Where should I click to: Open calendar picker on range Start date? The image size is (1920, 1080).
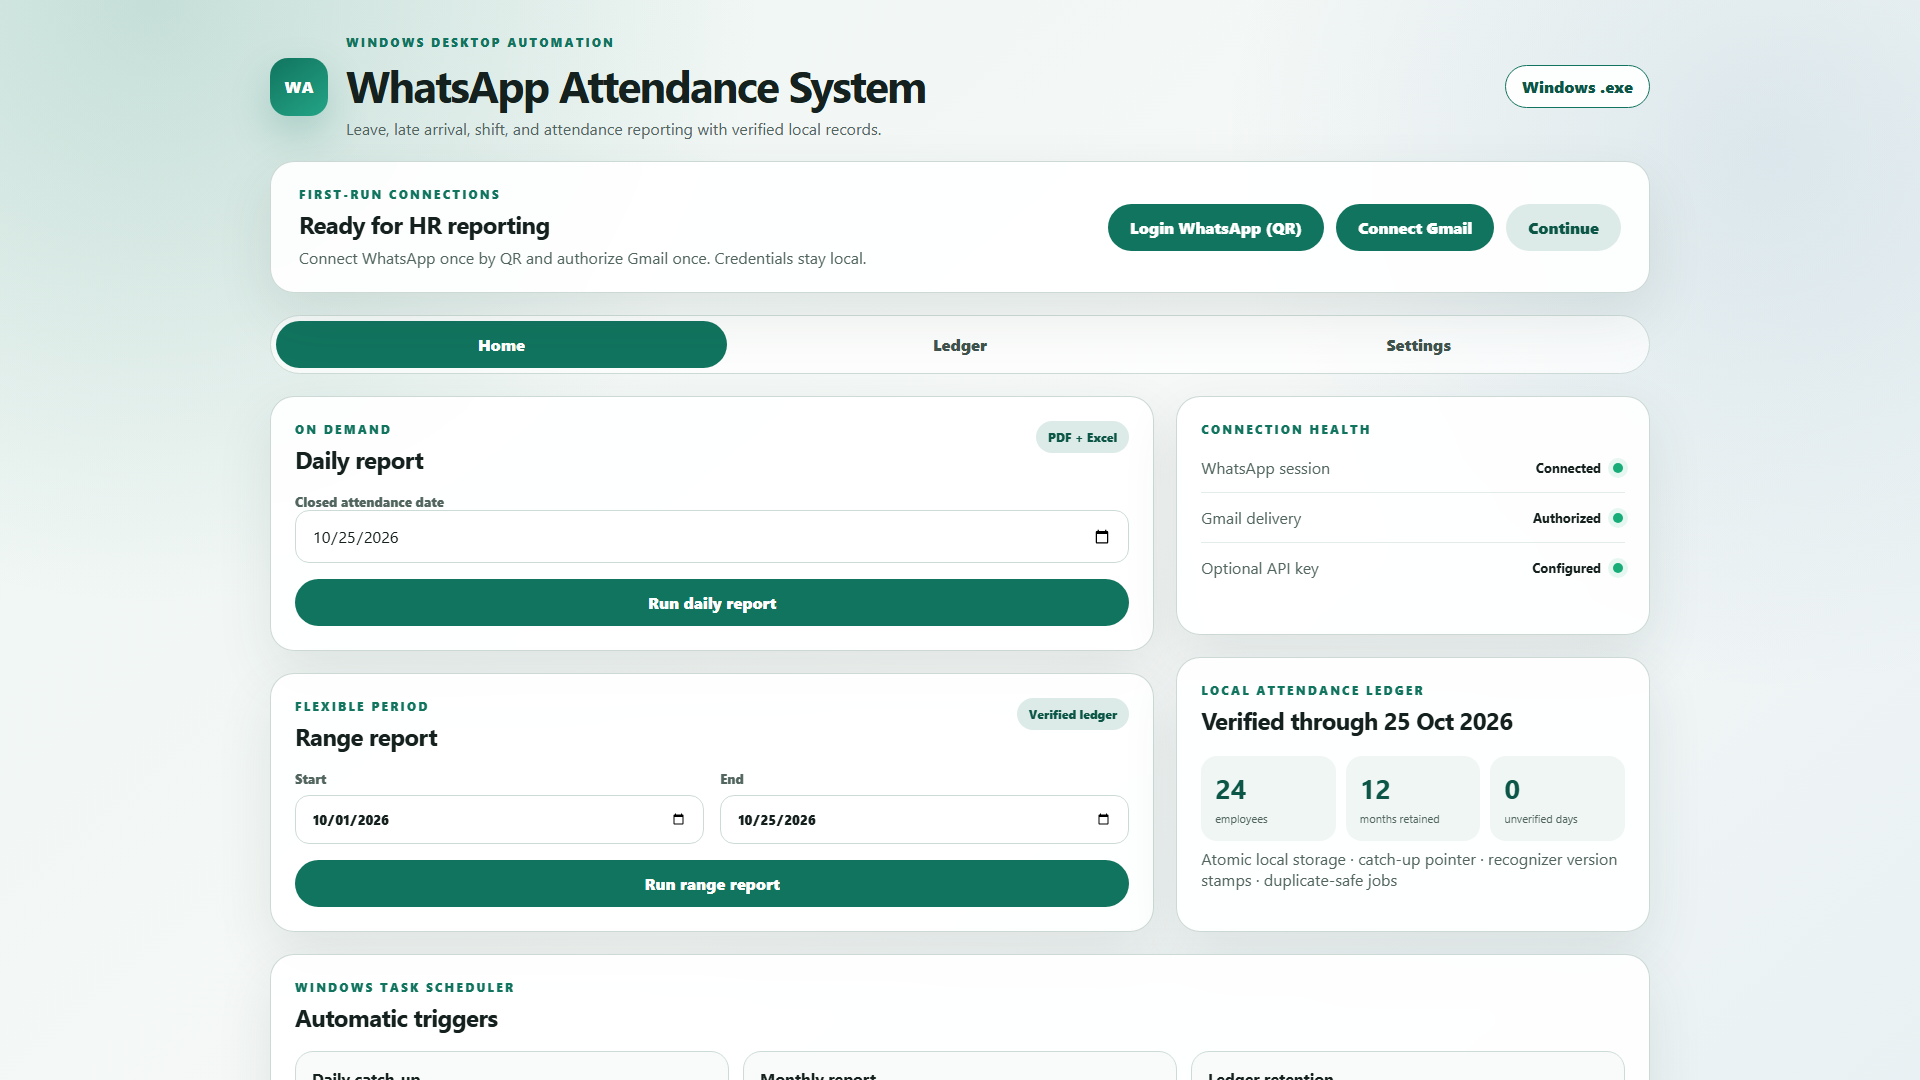click(x=678, y=819)
